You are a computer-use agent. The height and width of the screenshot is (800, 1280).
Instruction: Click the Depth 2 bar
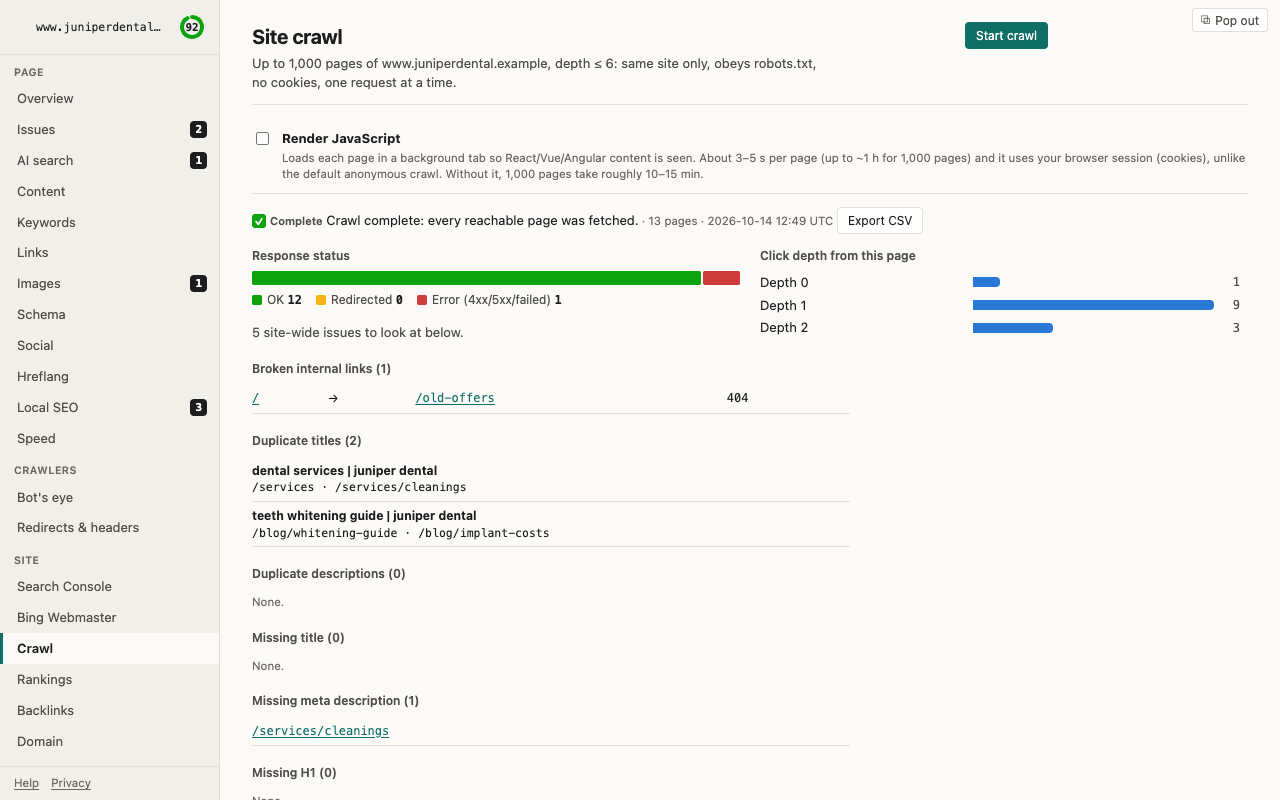pos(1013,328)
